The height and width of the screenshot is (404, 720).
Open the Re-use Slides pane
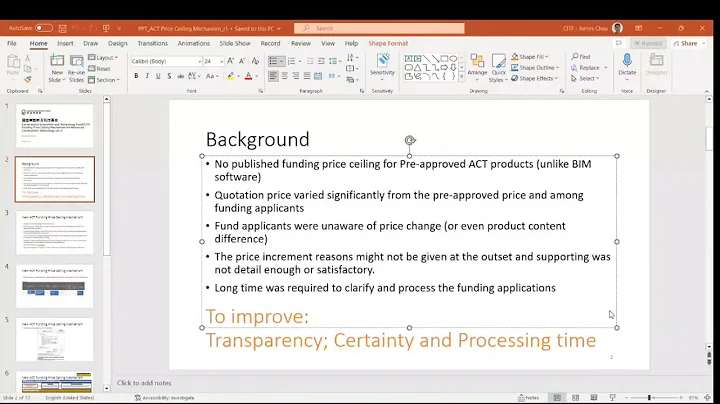coord(76,67)
